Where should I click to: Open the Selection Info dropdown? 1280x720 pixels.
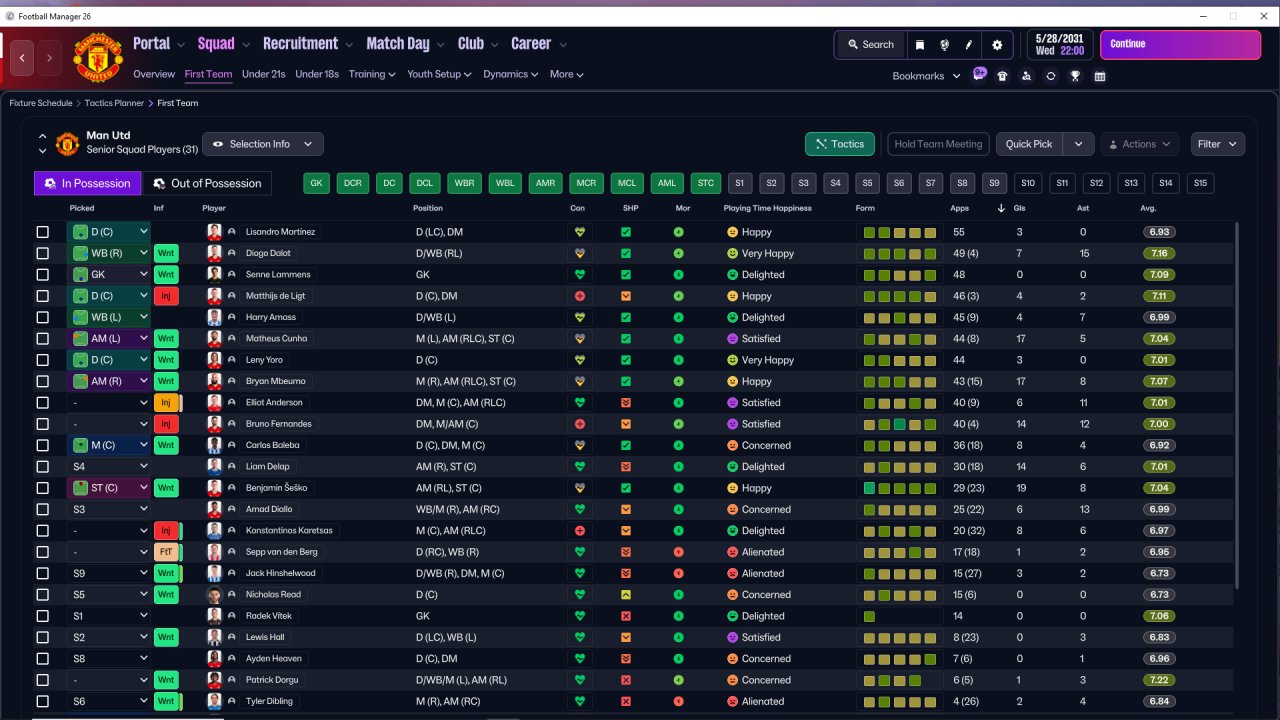[263, 144]
